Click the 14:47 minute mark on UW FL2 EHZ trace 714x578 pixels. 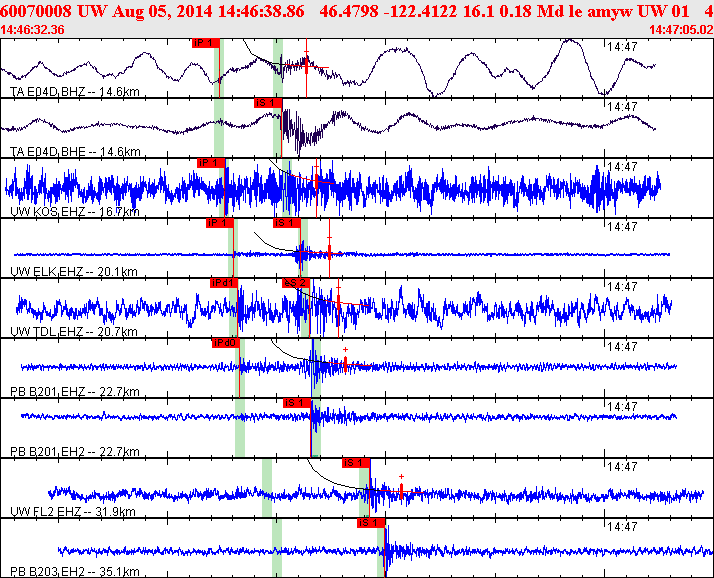pyautogui.click(x=622, y=467)
